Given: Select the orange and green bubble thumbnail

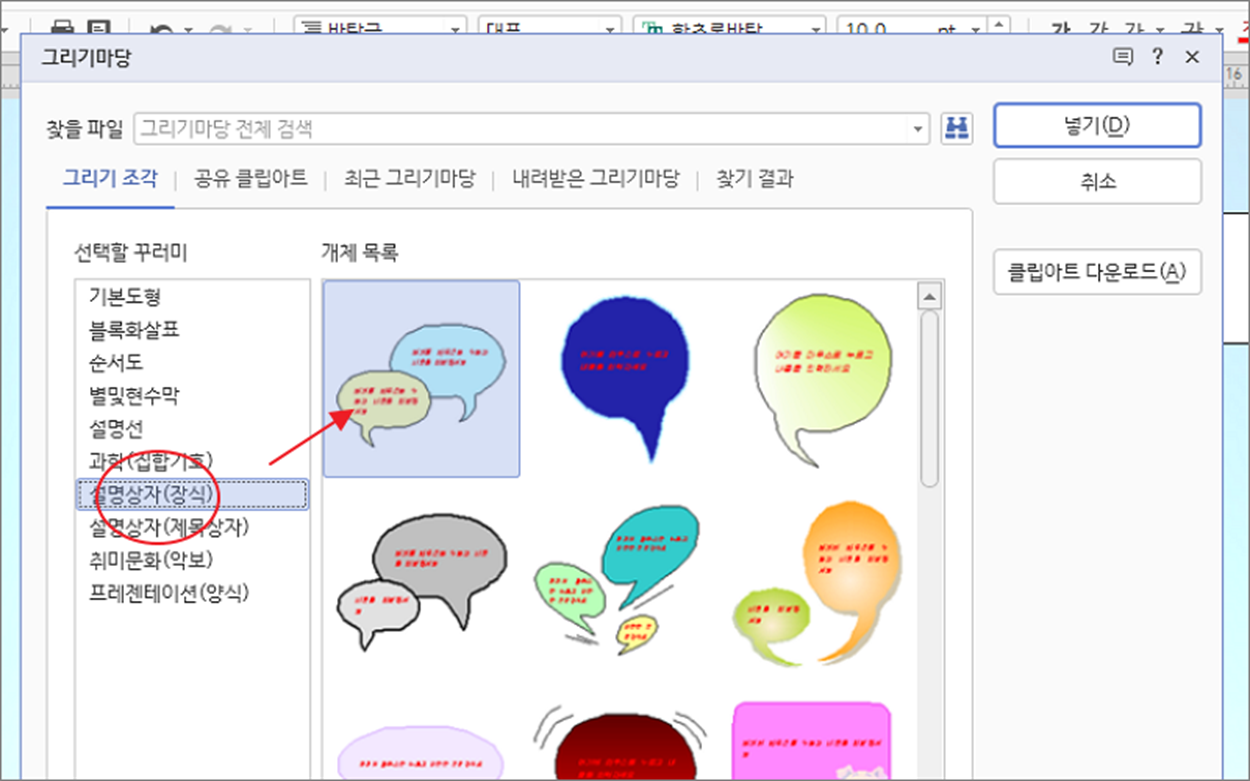Looking at the screenshot, I should [820, 584].
